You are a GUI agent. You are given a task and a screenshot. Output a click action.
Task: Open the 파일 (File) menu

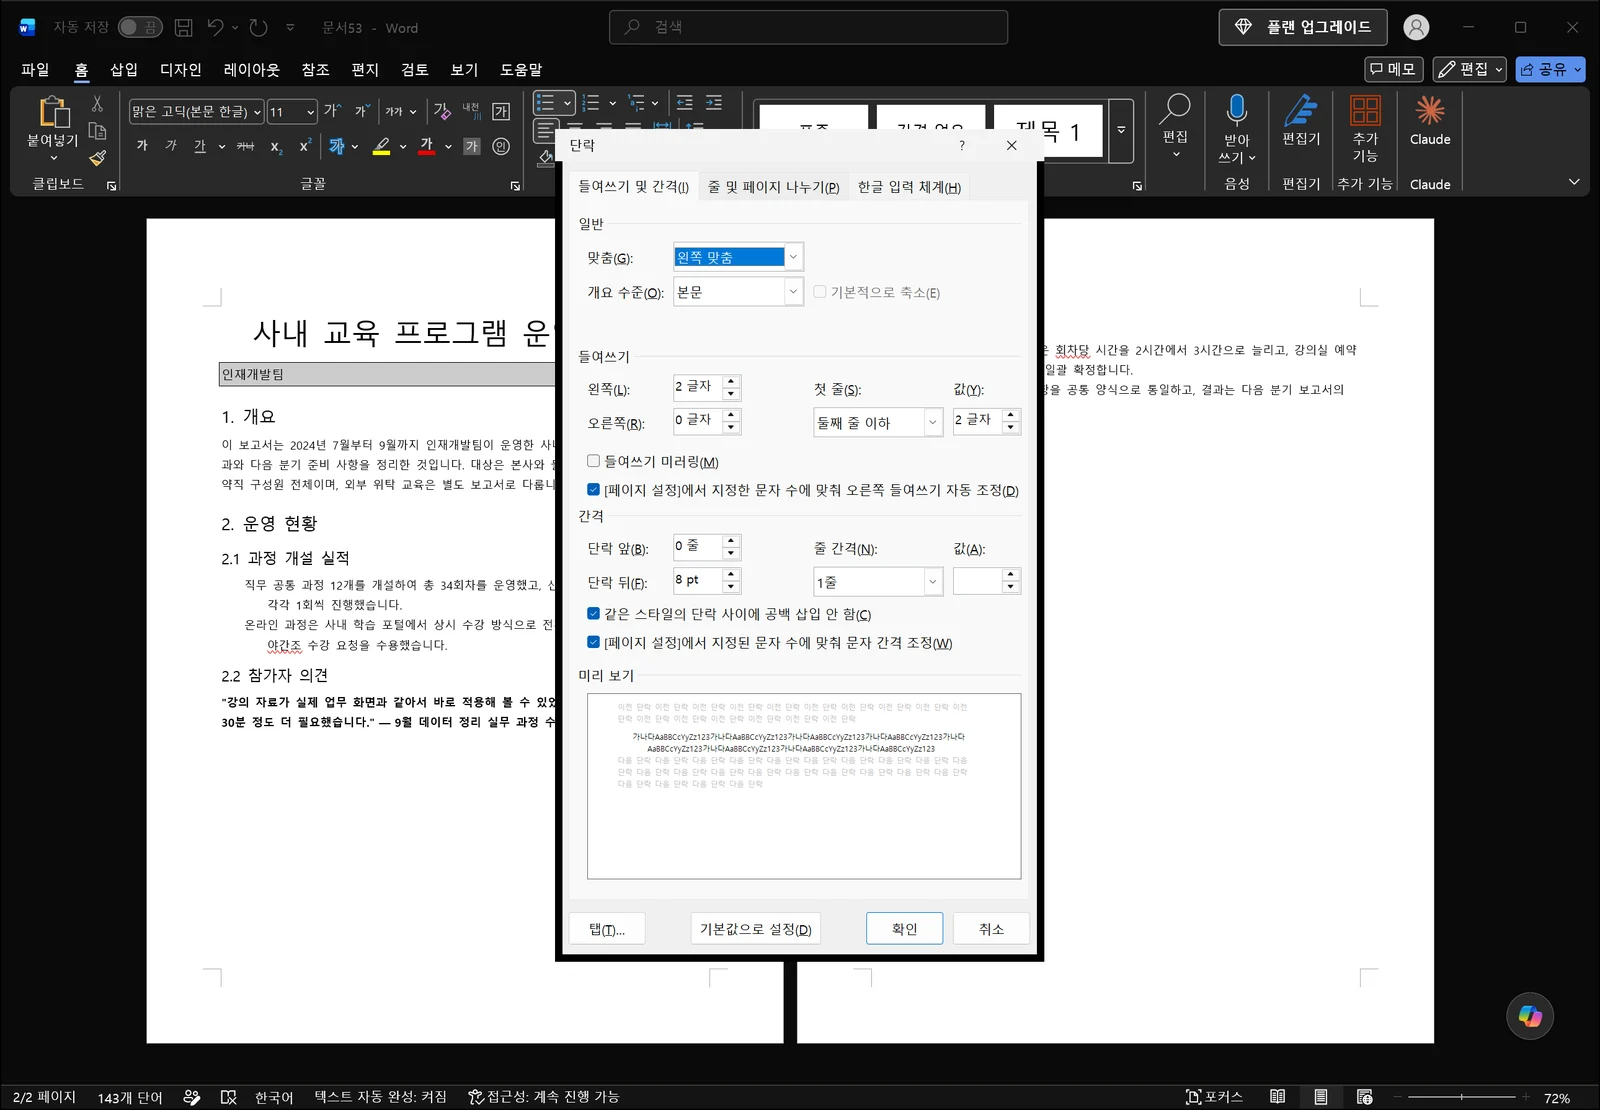point(35,69)
